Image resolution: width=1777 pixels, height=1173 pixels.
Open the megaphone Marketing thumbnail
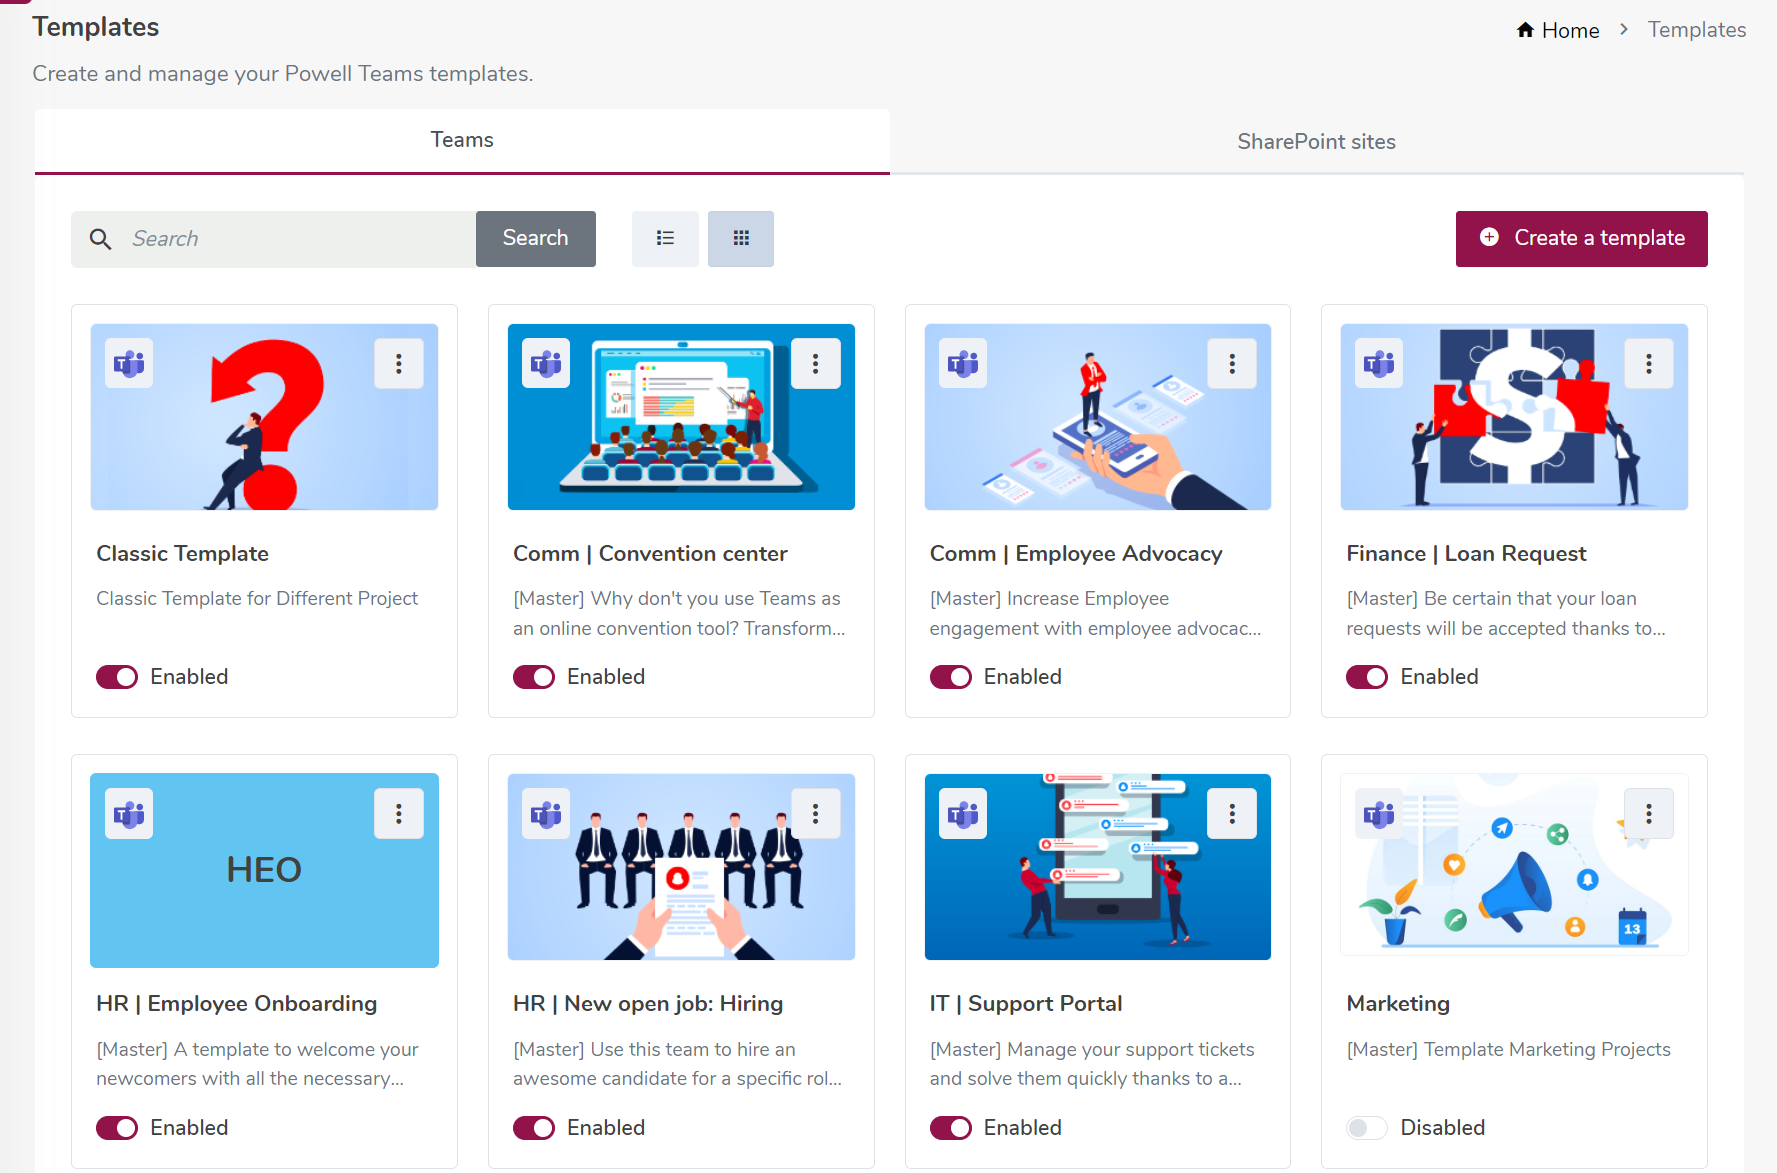[x=1514, y=865]
